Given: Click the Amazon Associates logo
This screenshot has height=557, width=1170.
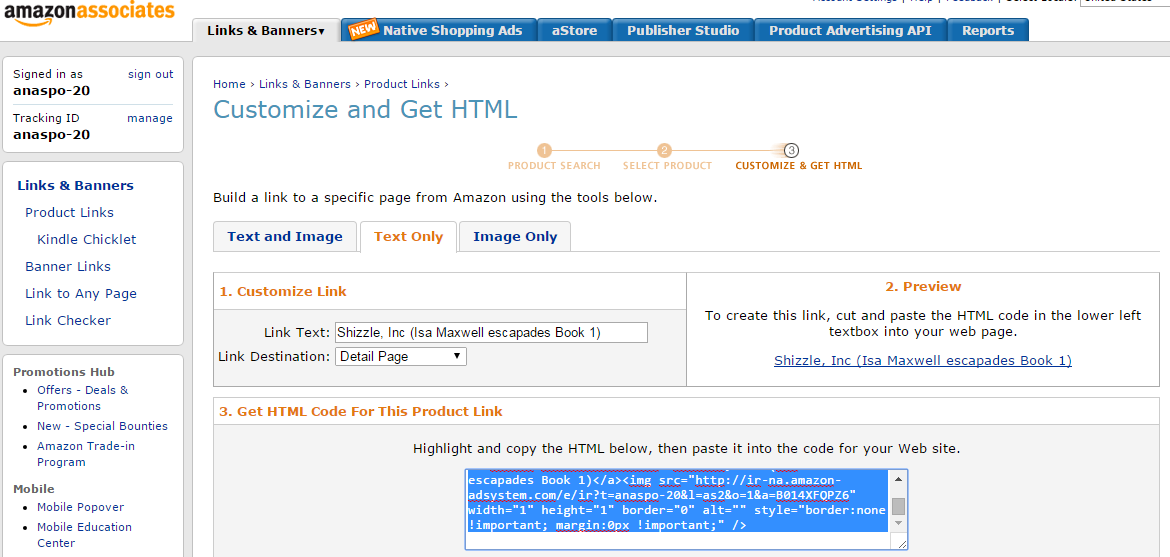Looking at the screenshot, I should (88, 14).
